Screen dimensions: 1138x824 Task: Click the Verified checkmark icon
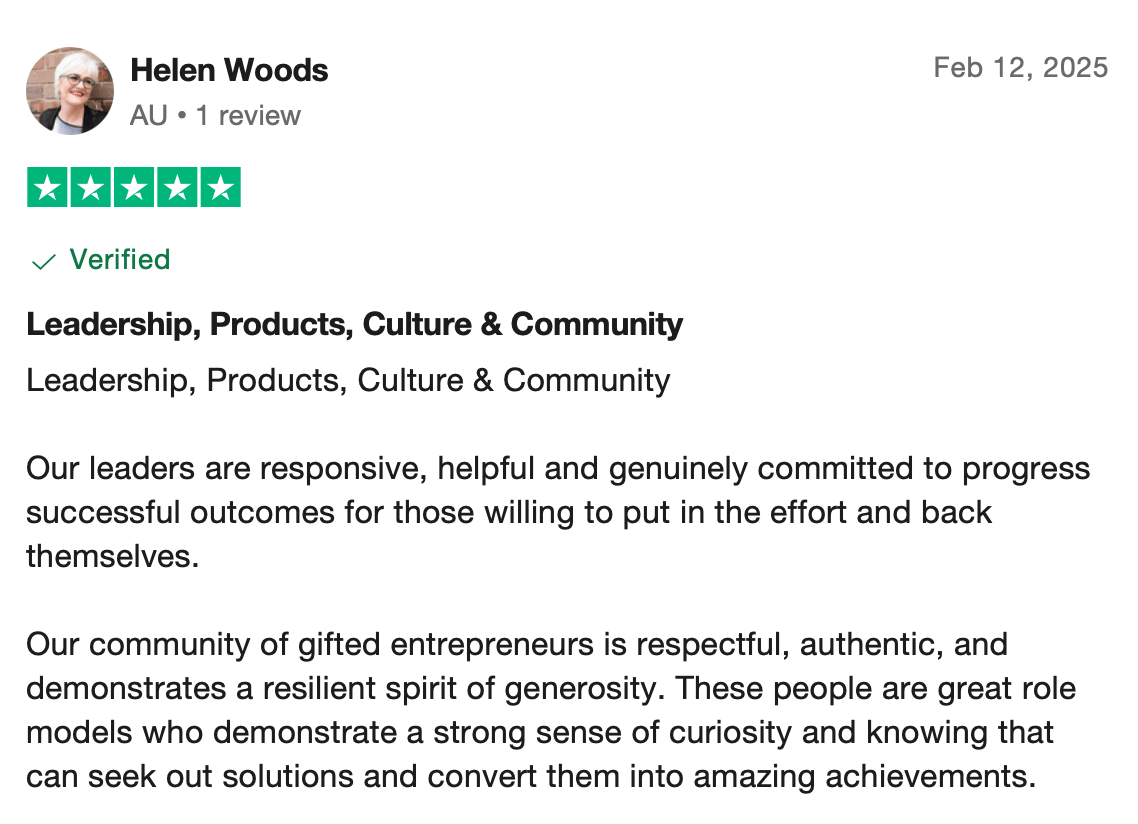pos(43,262)
